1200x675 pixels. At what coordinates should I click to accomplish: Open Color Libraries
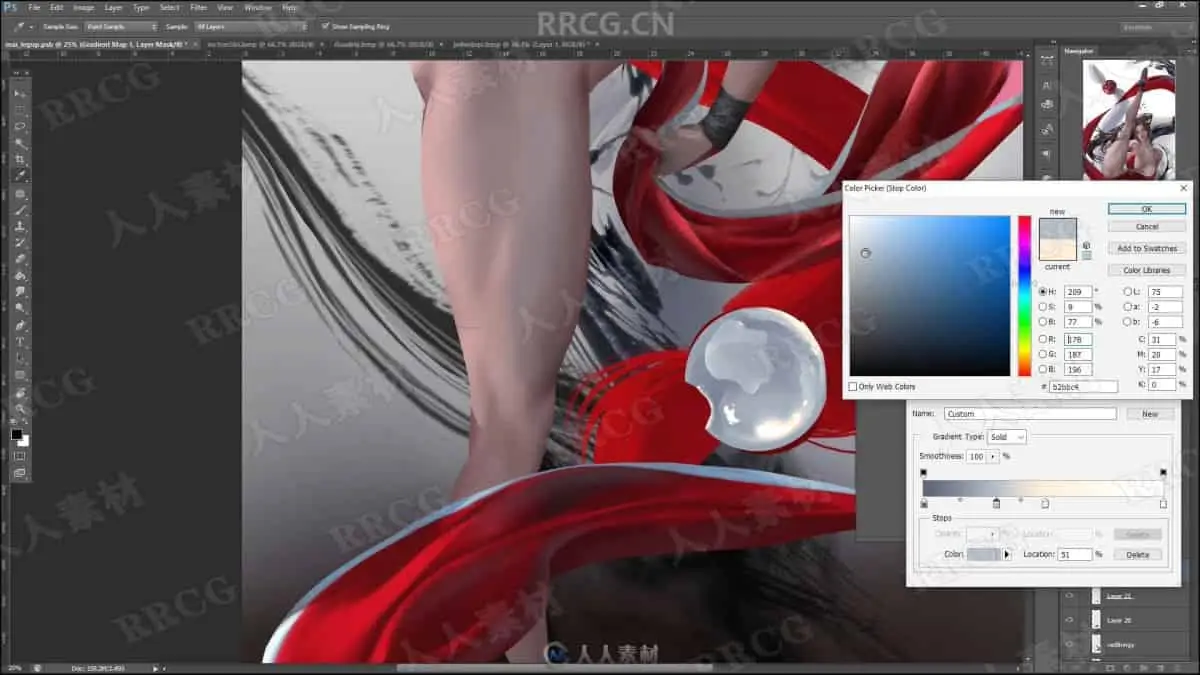1146,270
